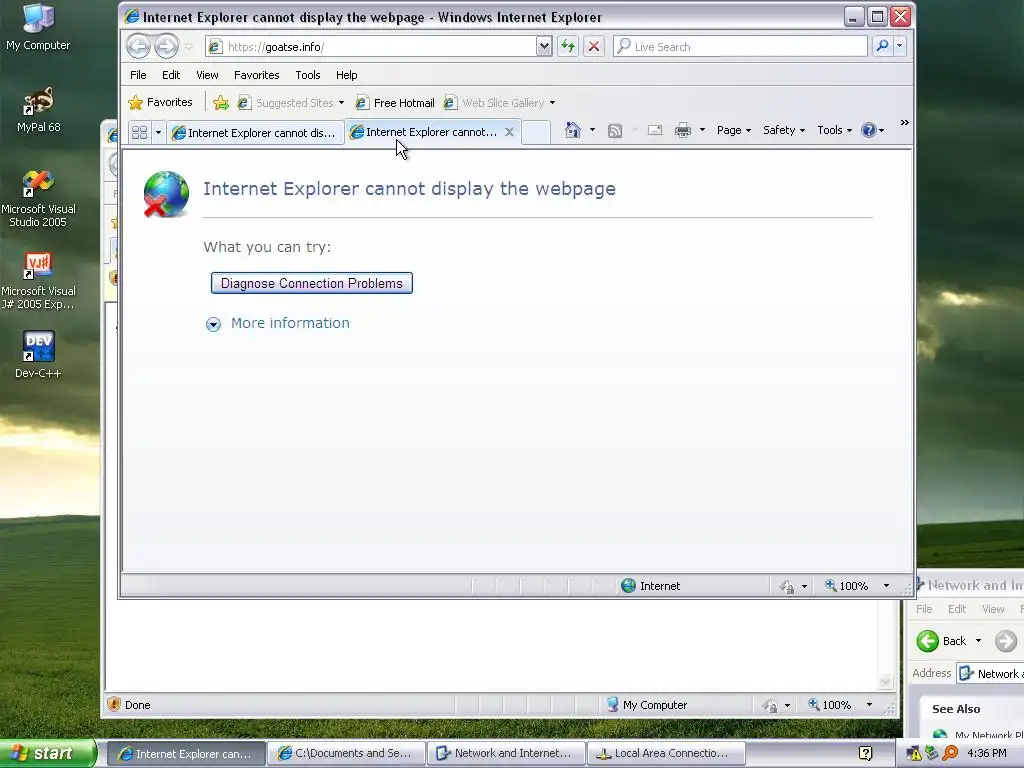The height and width of the screenshot is (768, 1024).
Task: Open Microsoft Visual Studio 2005 shortcut
Action: [38, 199]
